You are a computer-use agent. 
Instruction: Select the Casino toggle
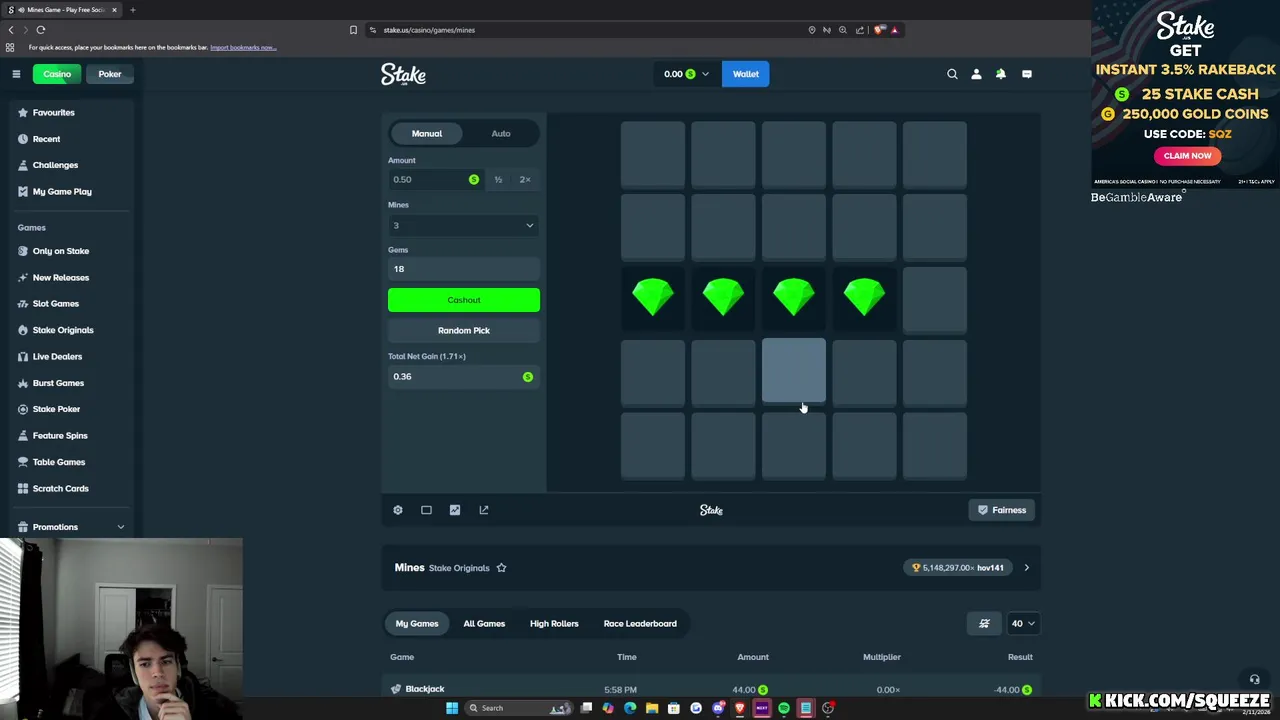tap(57, 74)
